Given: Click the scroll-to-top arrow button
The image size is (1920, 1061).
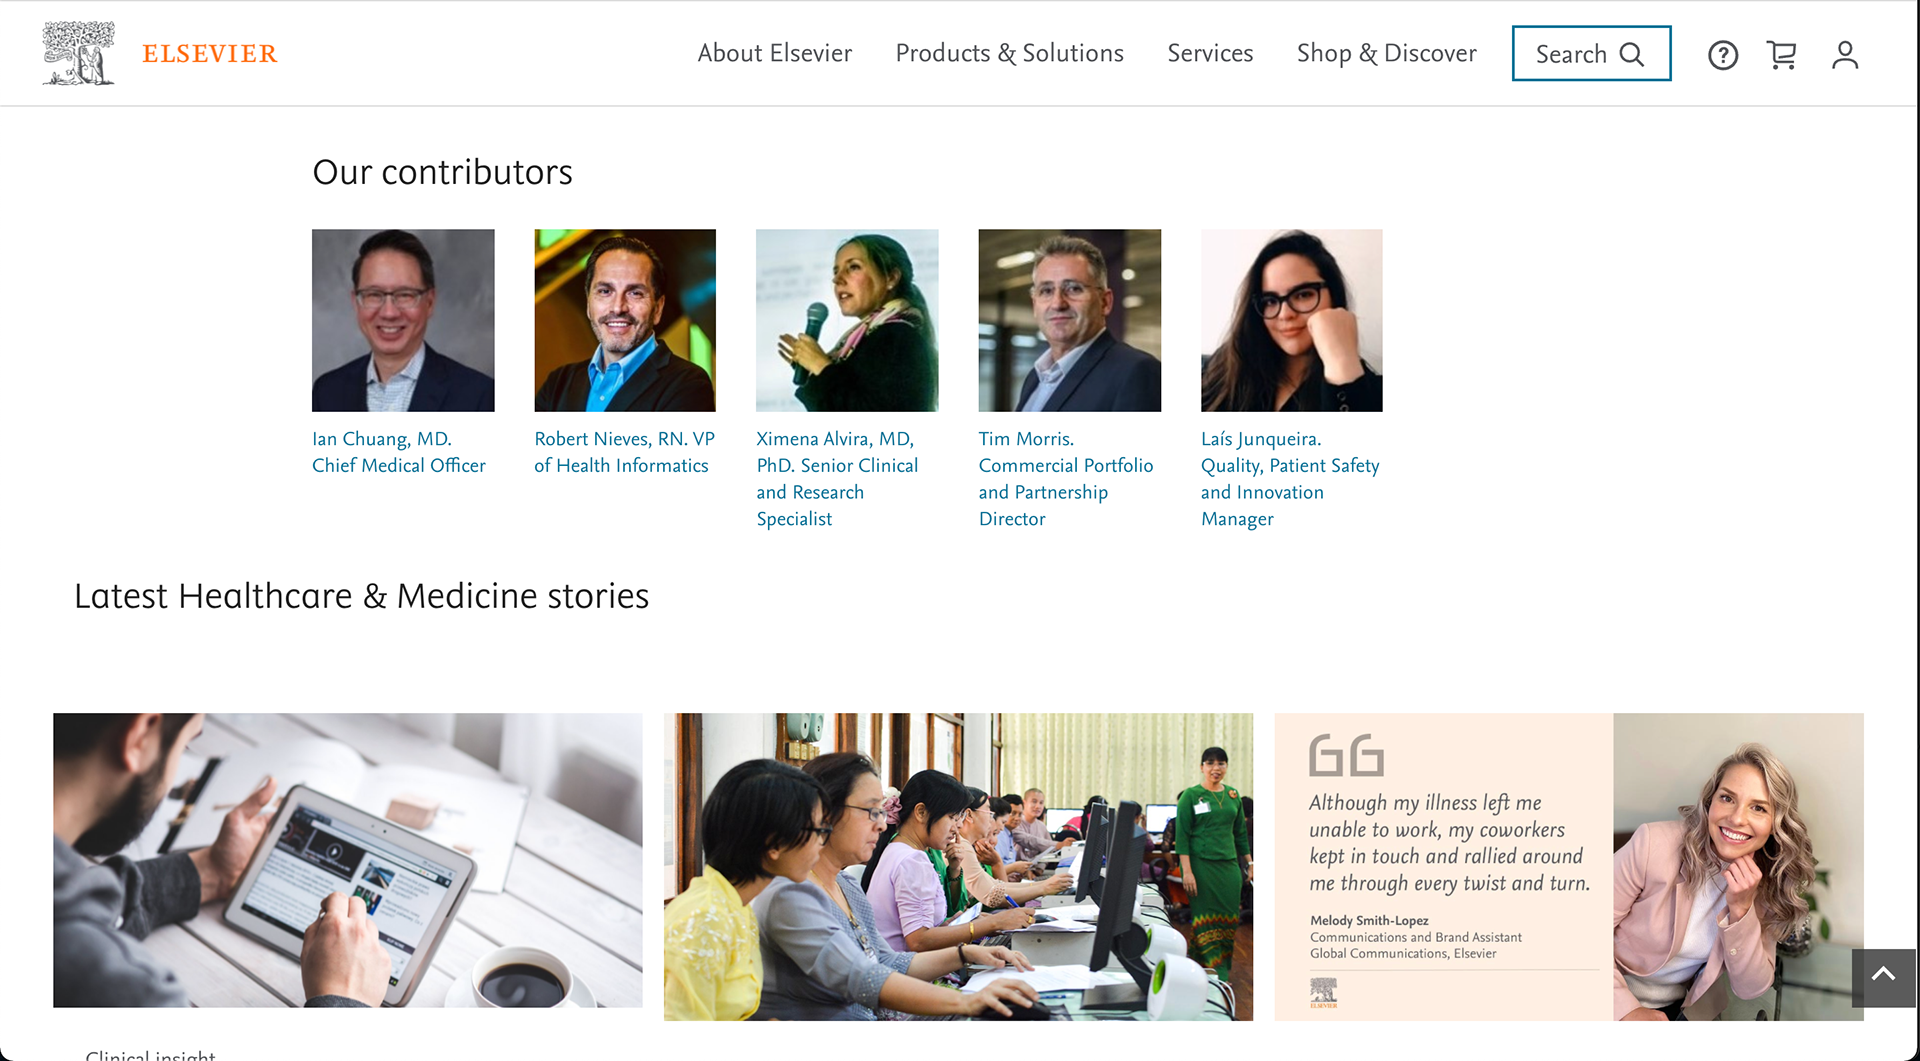Looking at the screenshot, I should coord(1883,975).
